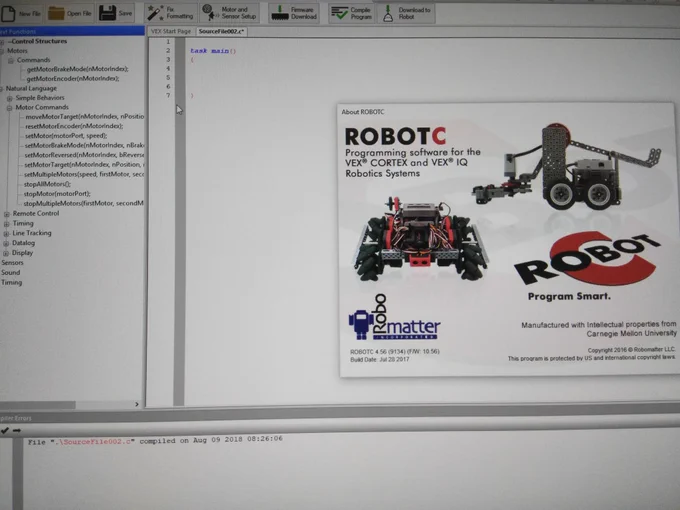Image resolution: width=680 pixels, height=510 pixels.
Task: Switch to the VEX Start Page tab
Action: pos(171,31)
